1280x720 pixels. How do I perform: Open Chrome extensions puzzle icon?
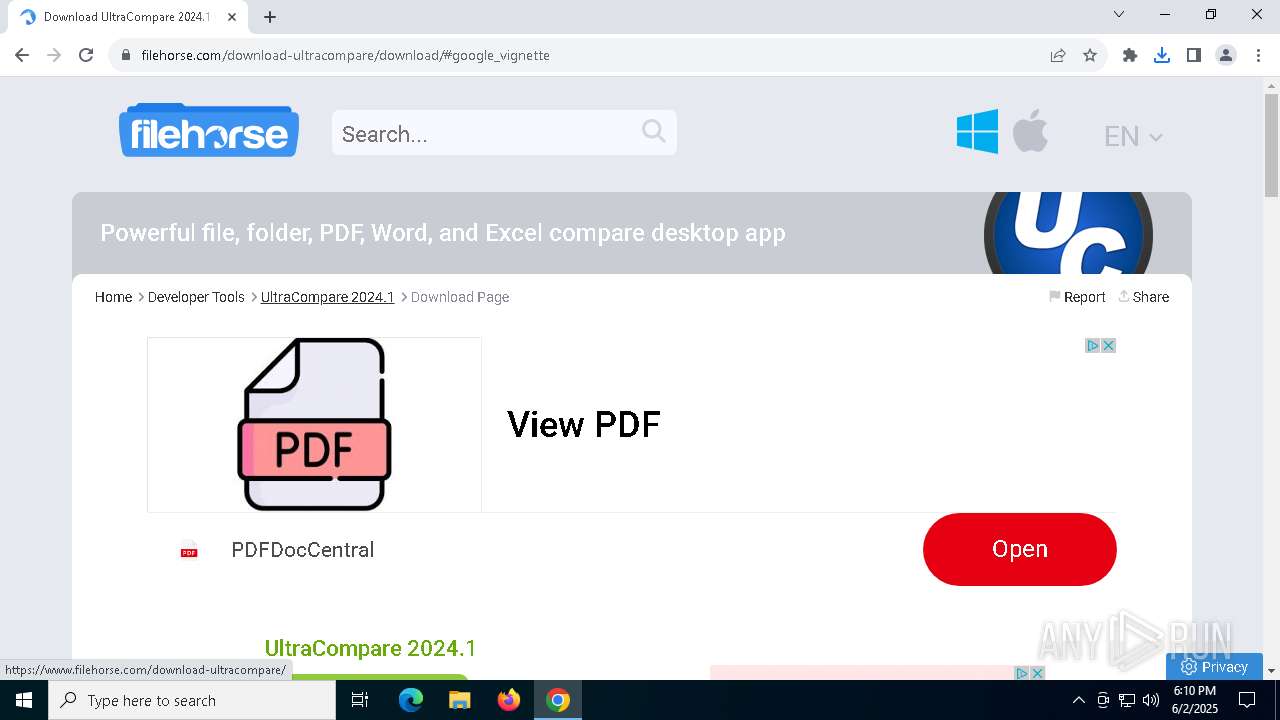(x=1130, y=55)
